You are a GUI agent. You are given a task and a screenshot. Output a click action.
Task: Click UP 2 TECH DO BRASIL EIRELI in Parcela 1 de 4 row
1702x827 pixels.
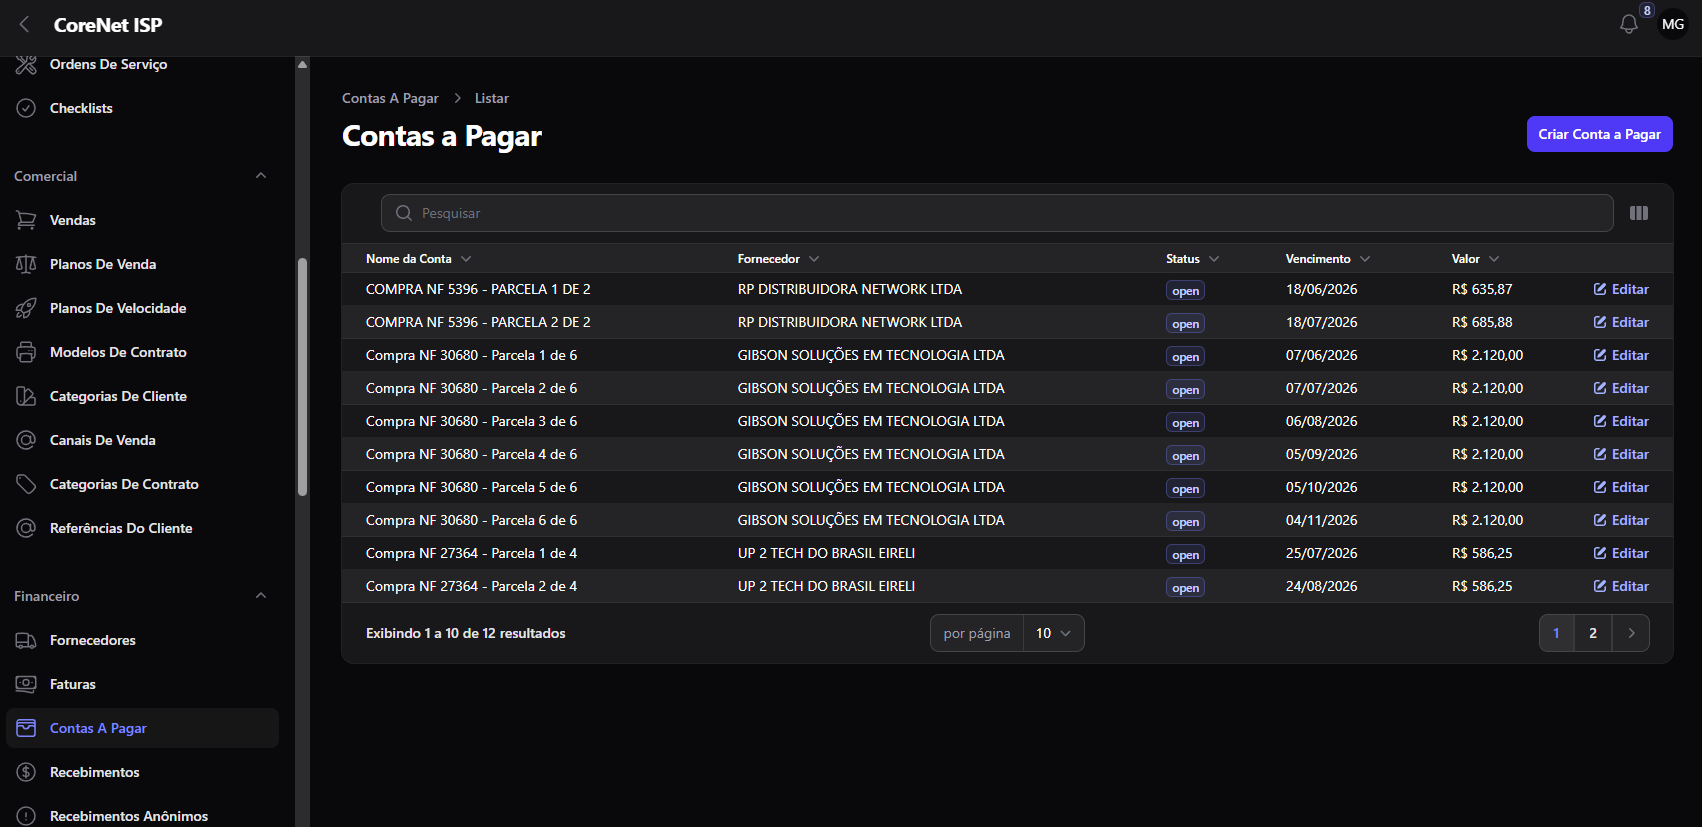[x=826, y=553]
